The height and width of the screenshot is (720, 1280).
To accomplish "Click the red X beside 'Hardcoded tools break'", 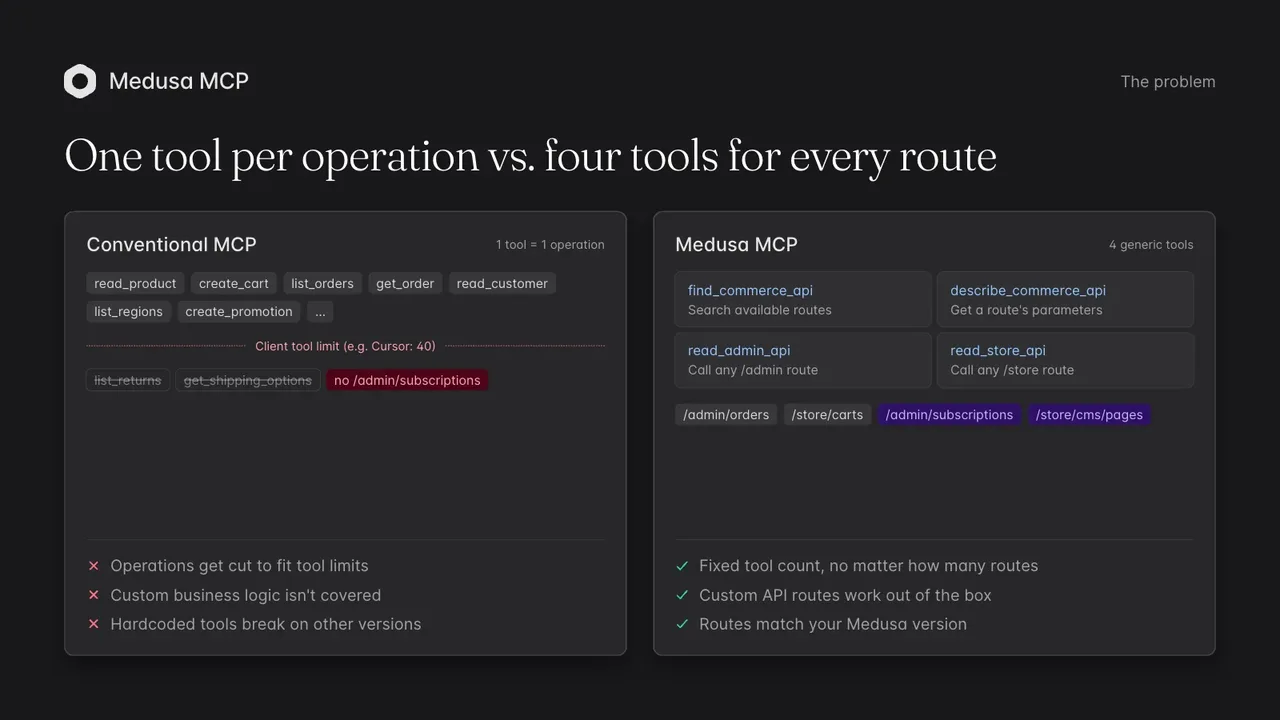I will pos(94,624).
